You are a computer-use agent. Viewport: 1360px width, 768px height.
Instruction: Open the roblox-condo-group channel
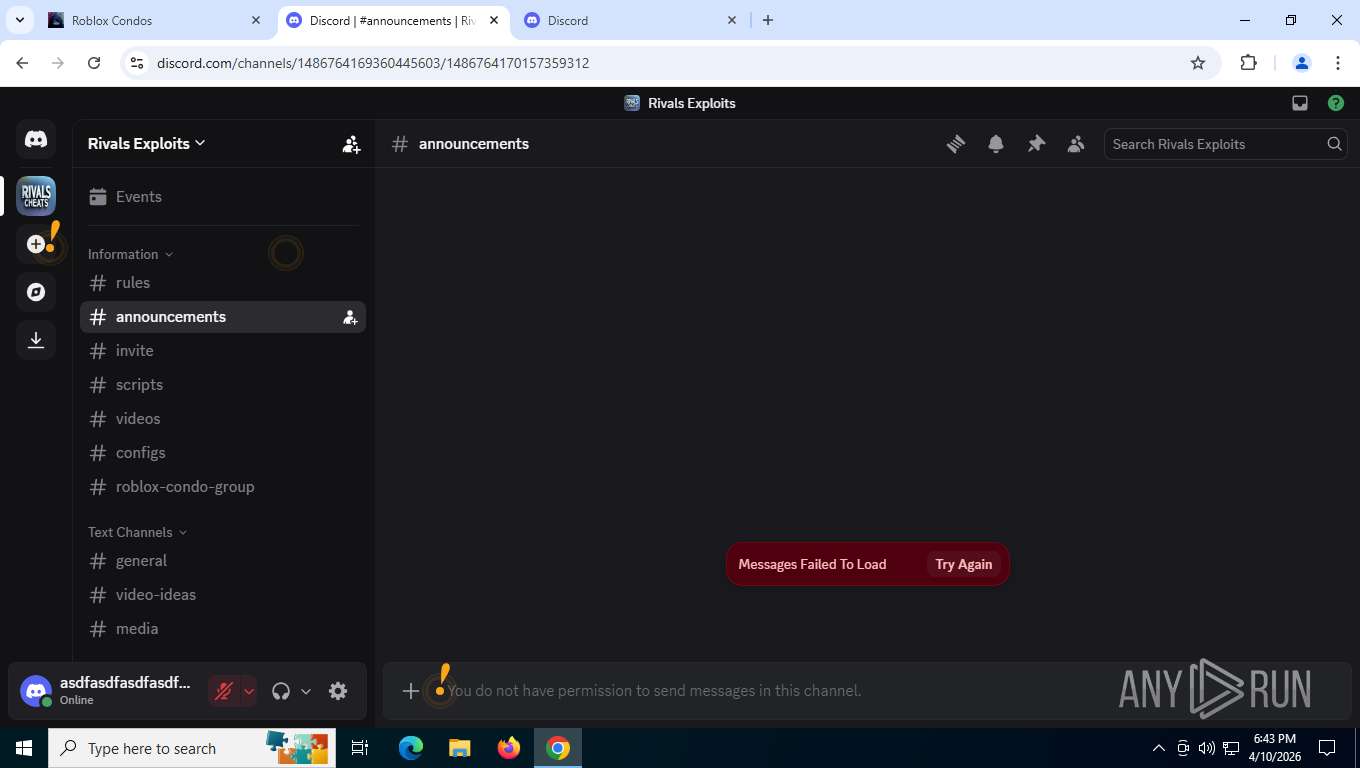223,487
